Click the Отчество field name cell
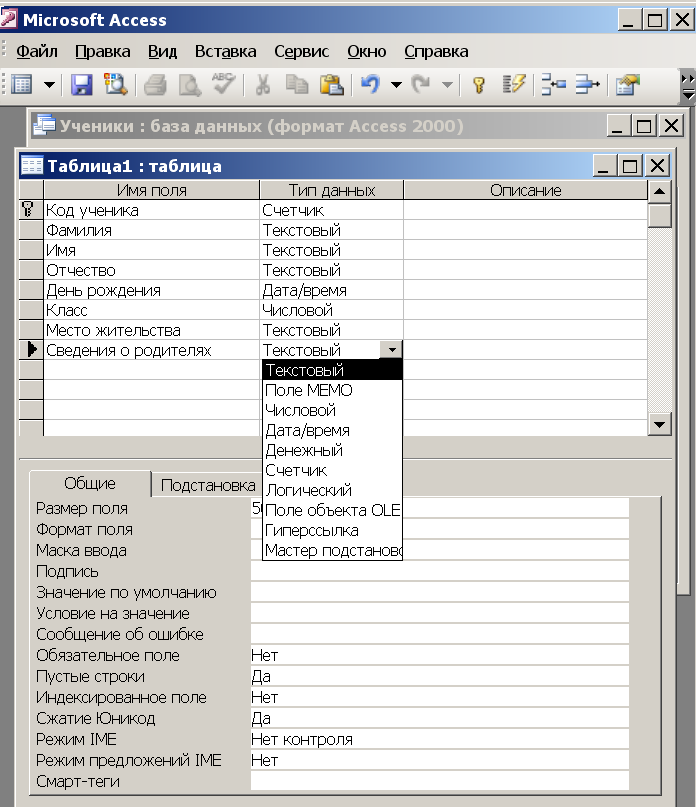Image resolution: width=696 pixels, height=807 pixels. 151,270
